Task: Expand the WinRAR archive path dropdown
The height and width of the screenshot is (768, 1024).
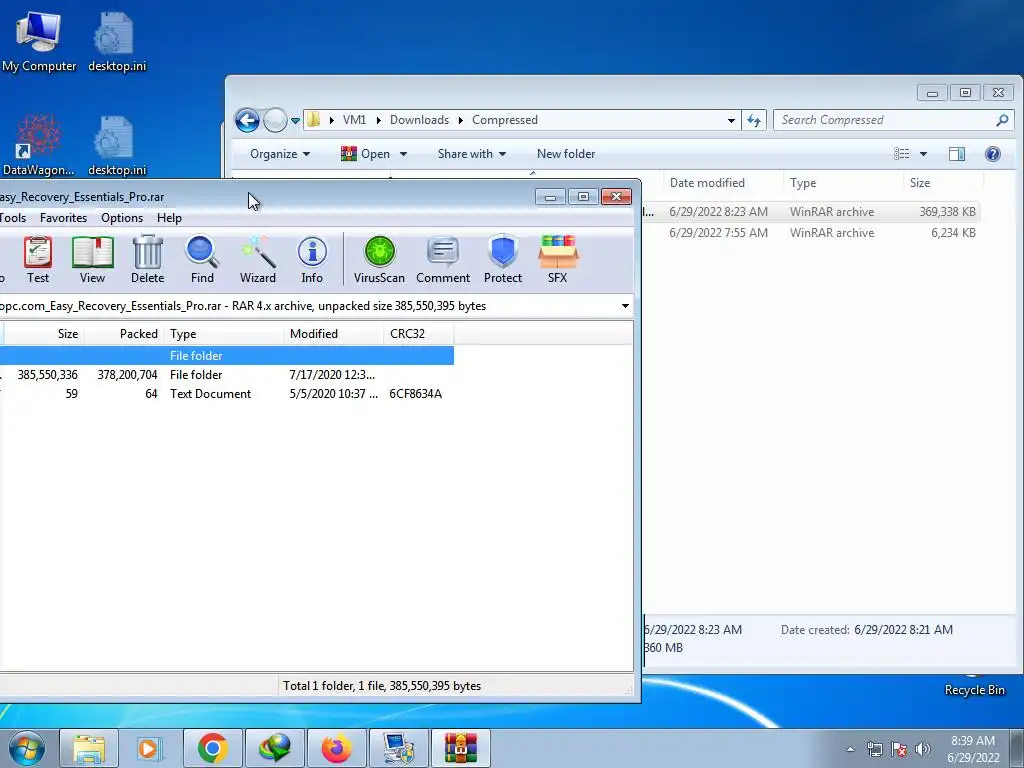Action: [625, 306]
